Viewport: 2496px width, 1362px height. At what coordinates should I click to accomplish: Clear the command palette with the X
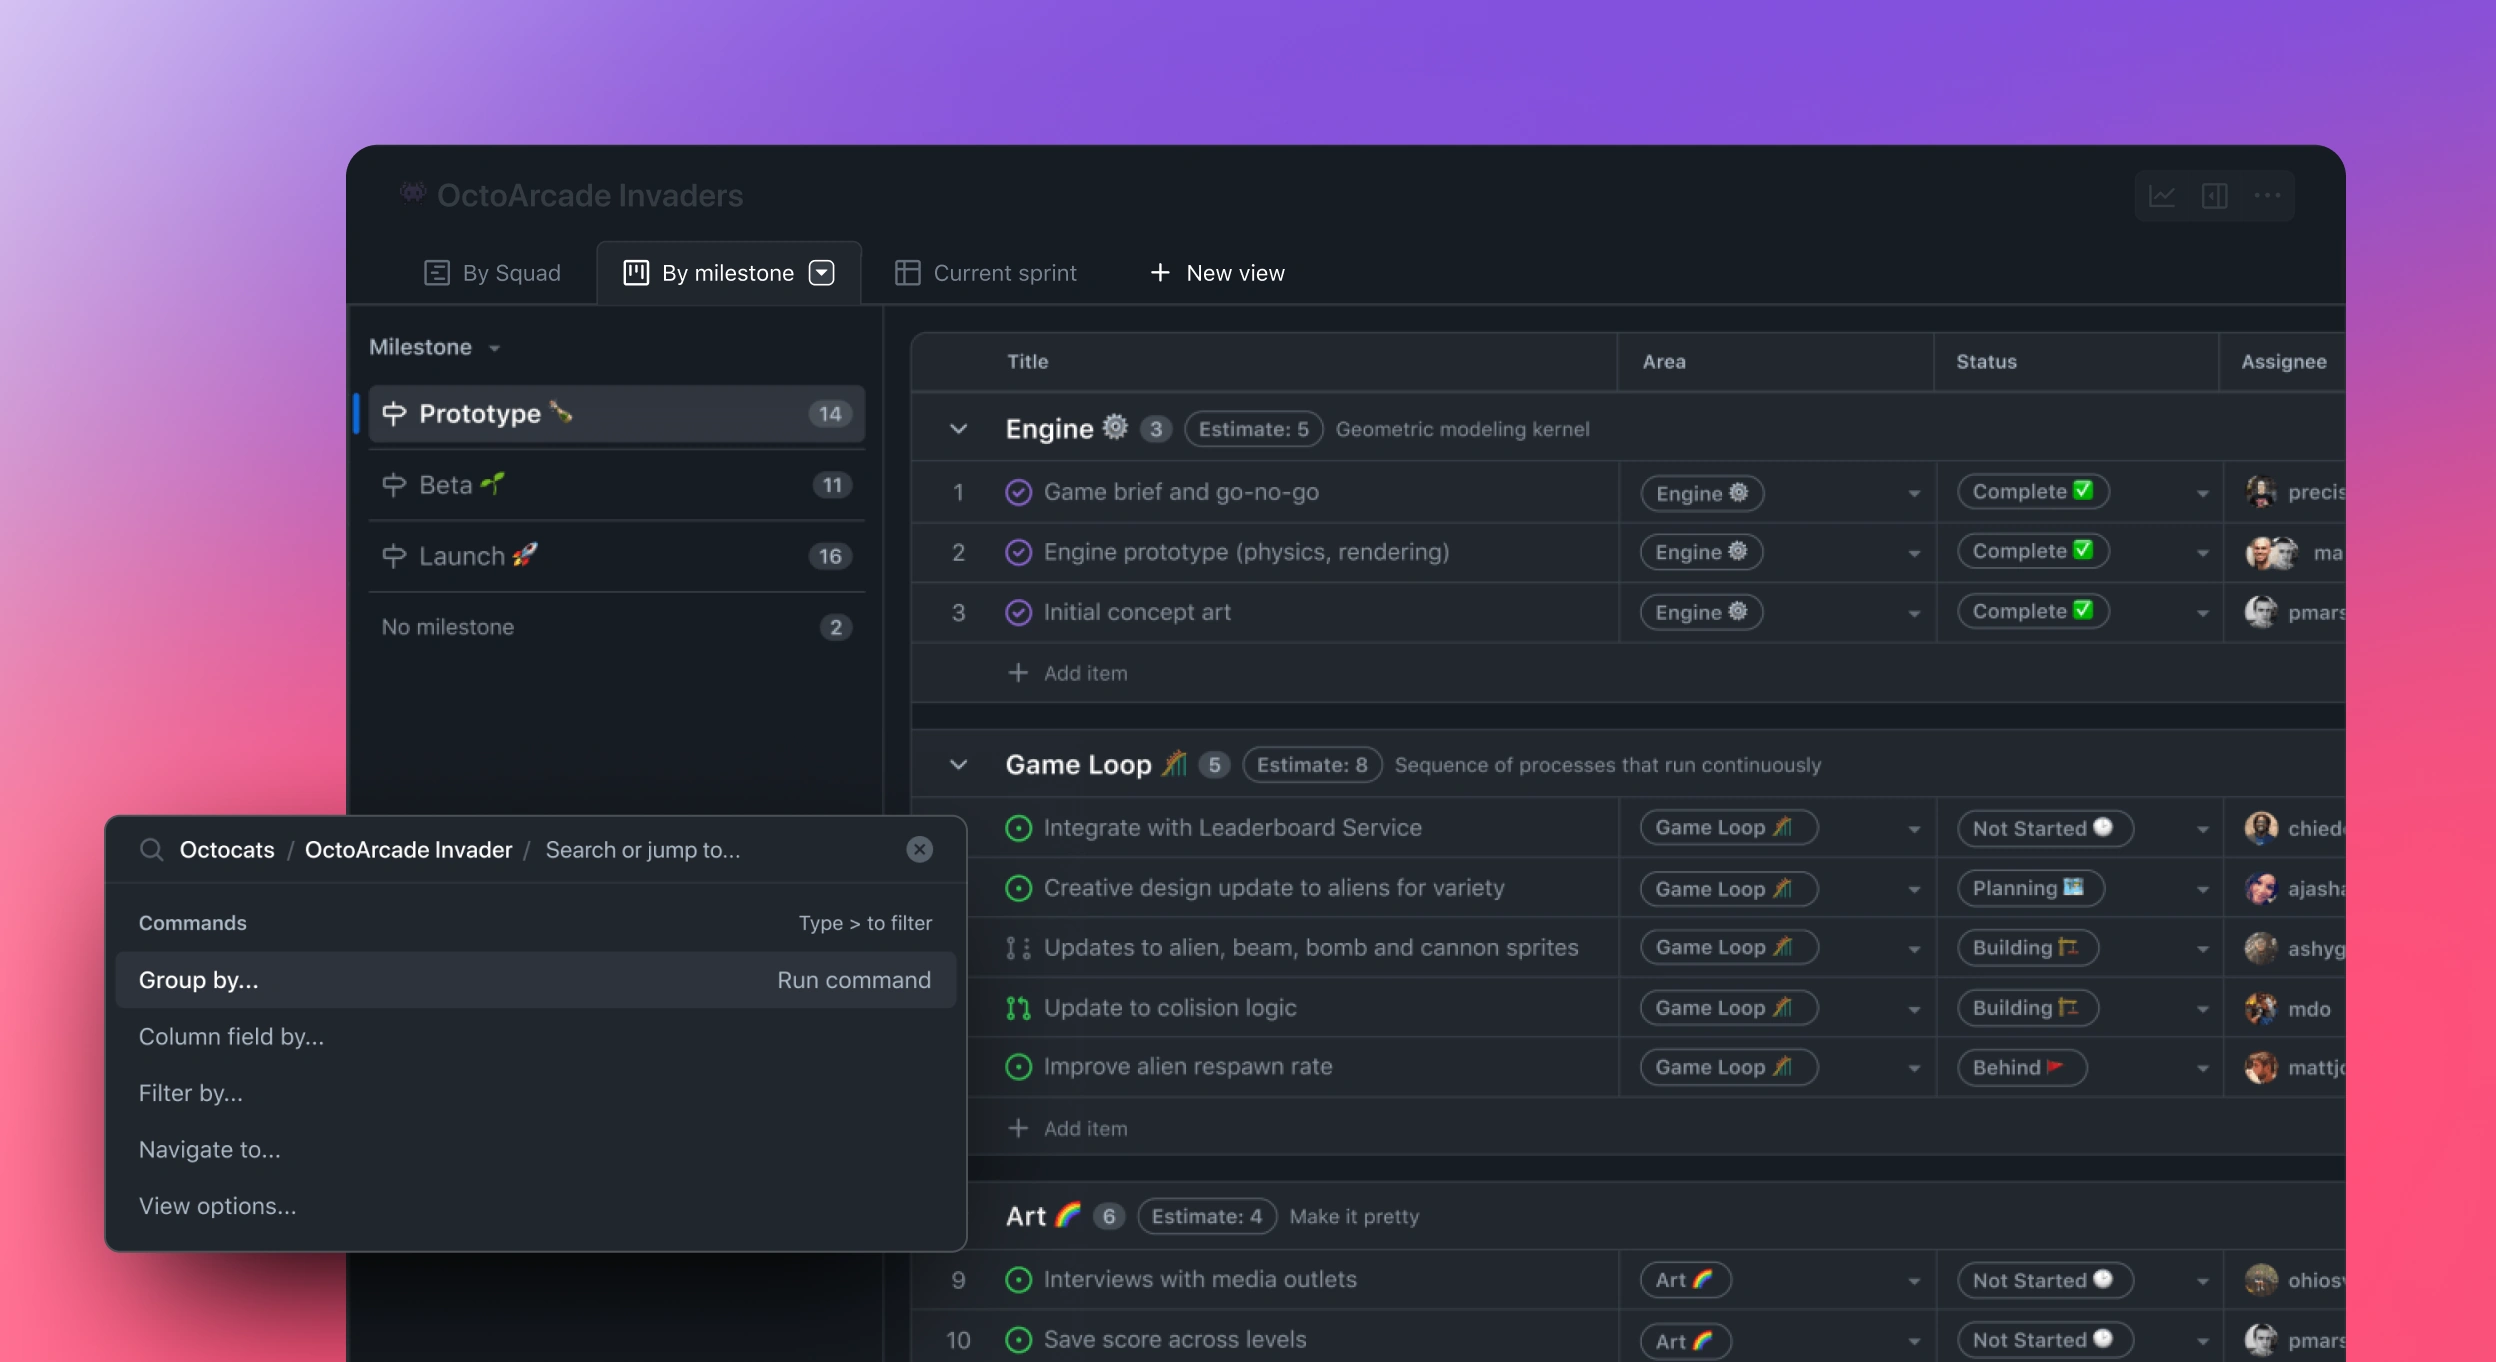pyautogui.click(x=919, y=850)
